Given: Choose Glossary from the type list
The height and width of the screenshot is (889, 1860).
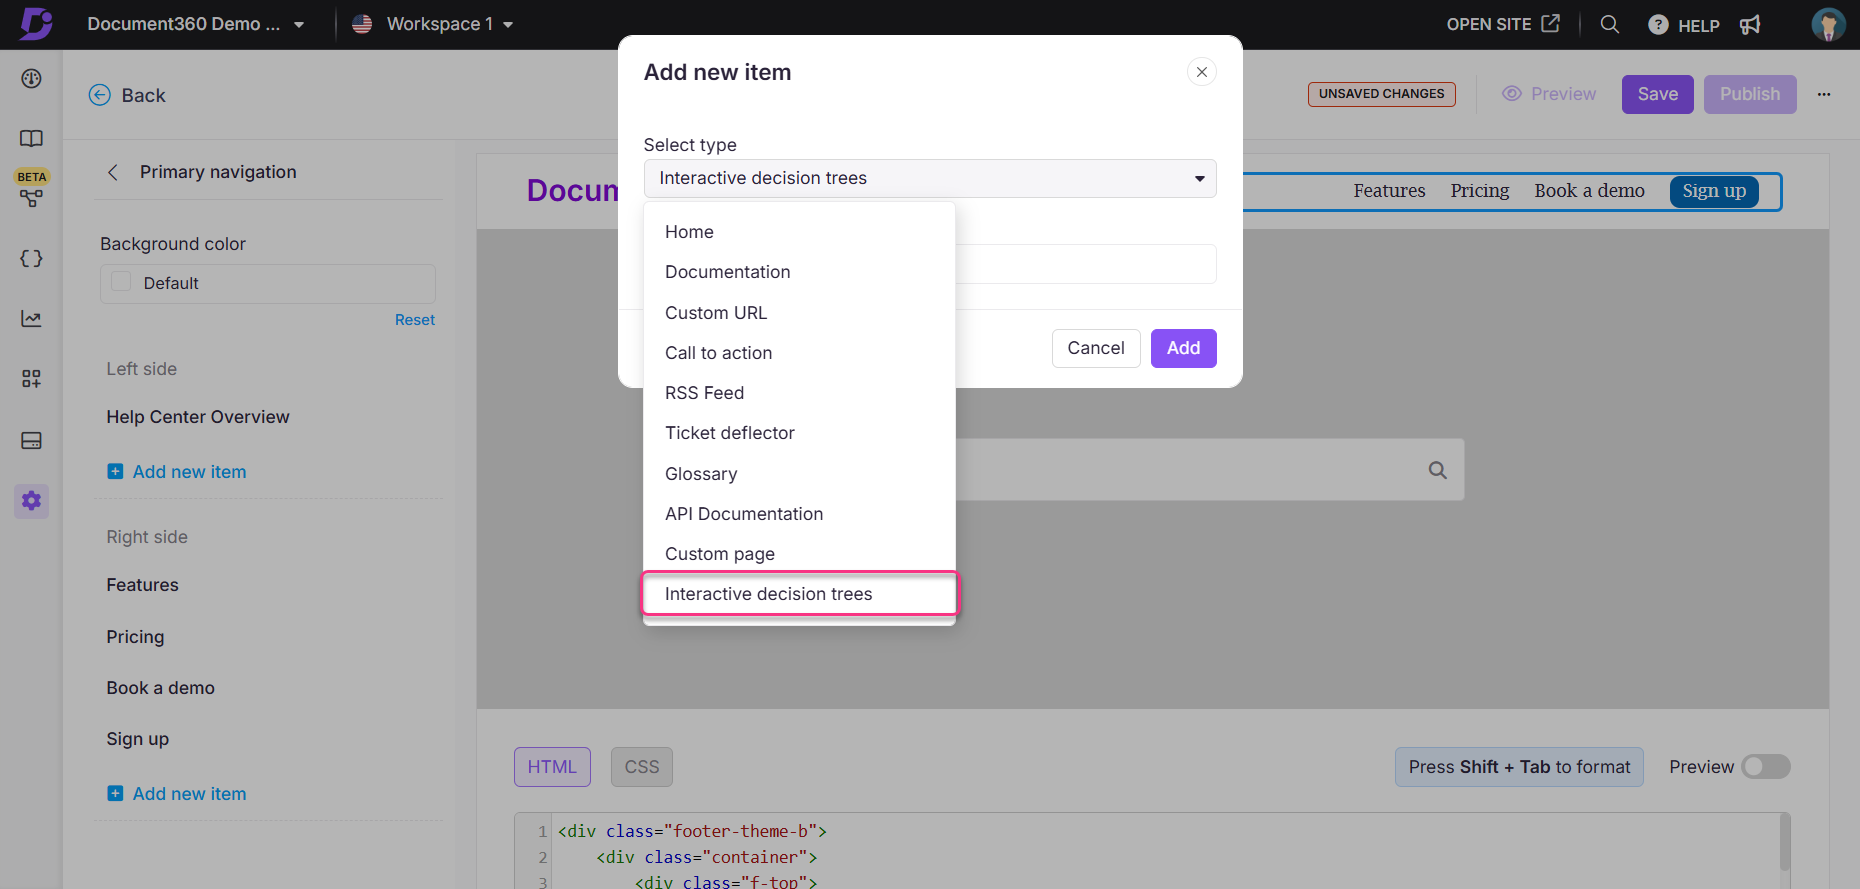Looking at the screenshot, I should 799,474.
